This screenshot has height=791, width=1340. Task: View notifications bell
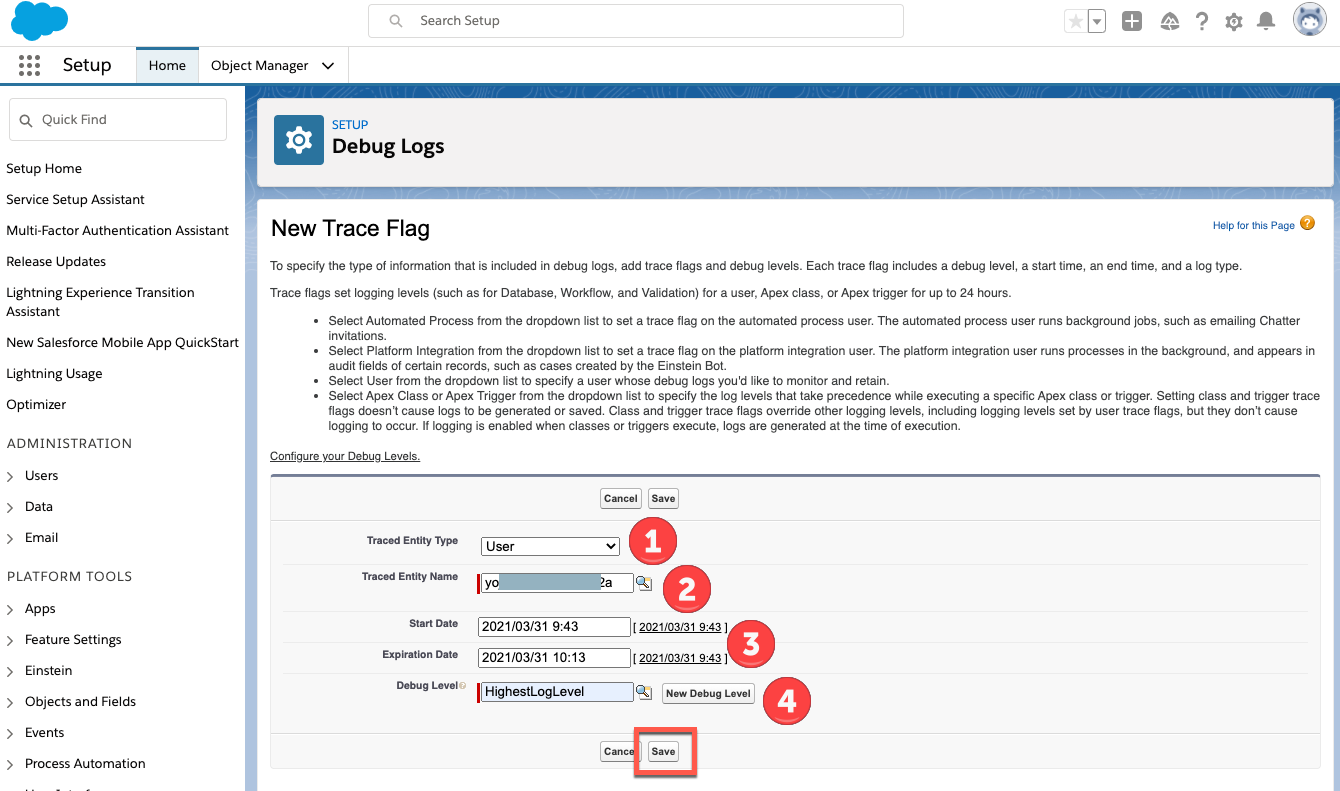[1266, 21]
